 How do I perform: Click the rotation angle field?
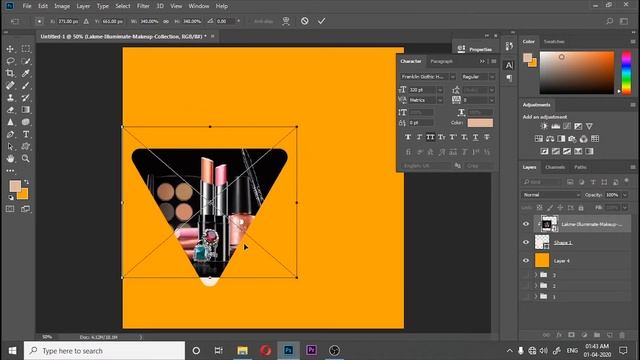[x=225, y=21]
